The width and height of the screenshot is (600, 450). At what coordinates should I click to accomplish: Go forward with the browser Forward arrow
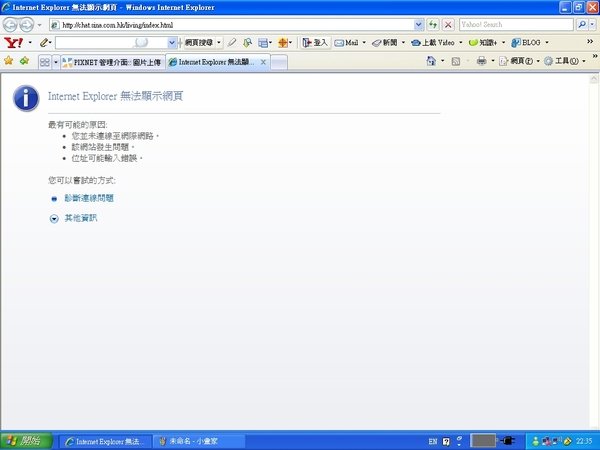[26, 25]
